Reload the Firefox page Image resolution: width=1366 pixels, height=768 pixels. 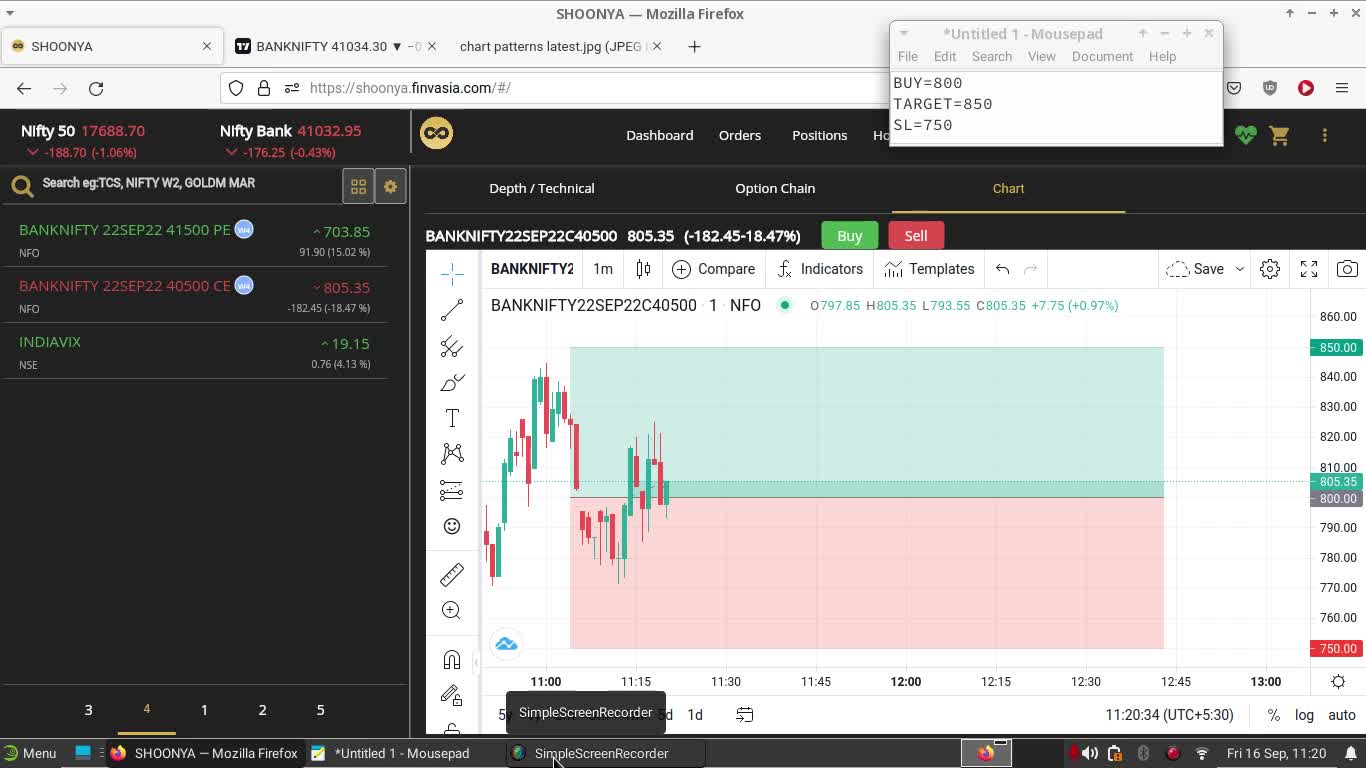96,88
